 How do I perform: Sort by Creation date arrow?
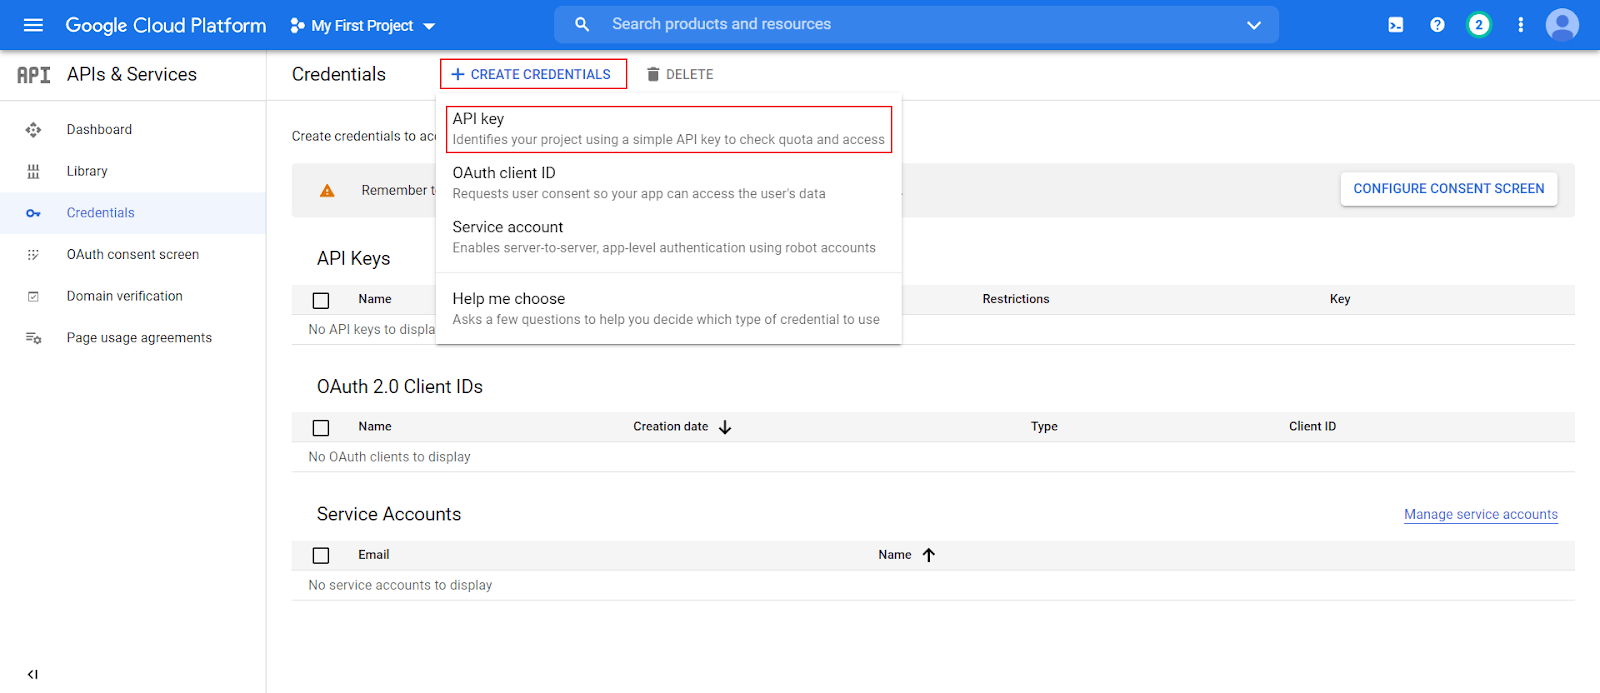[725, 427]
